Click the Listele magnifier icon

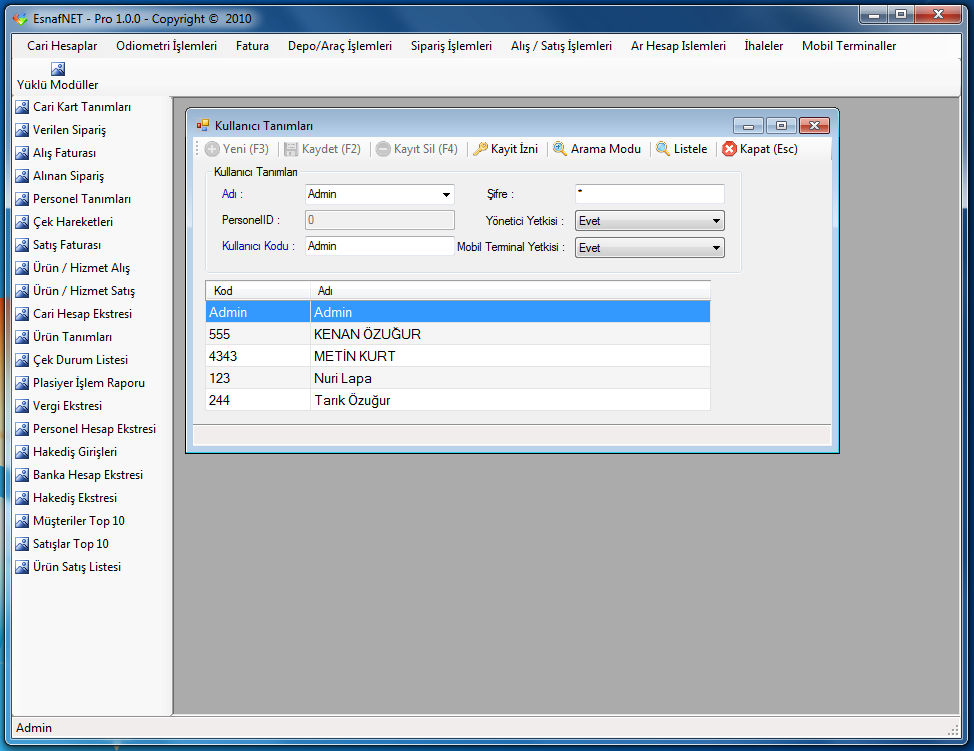click(663, 149)
